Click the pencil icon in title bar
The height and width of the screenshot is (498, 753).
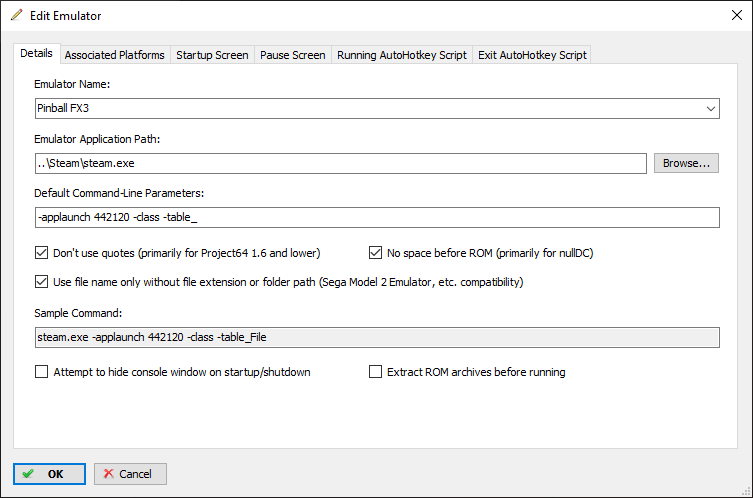pos(16,15)
